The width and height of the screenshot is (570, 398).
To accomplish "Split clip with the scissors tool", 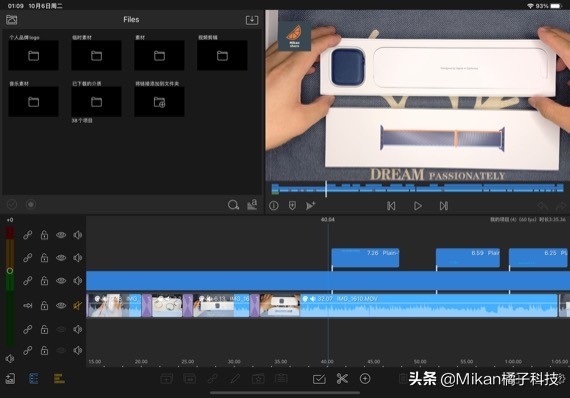I will point(342,379).
